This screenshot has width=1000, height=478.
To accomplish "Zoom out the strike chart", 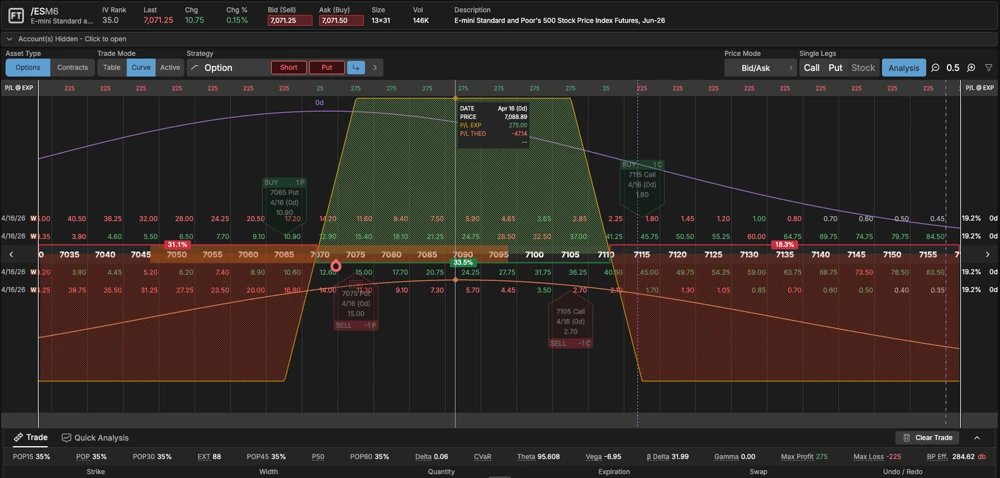I will tap(935, 68).
